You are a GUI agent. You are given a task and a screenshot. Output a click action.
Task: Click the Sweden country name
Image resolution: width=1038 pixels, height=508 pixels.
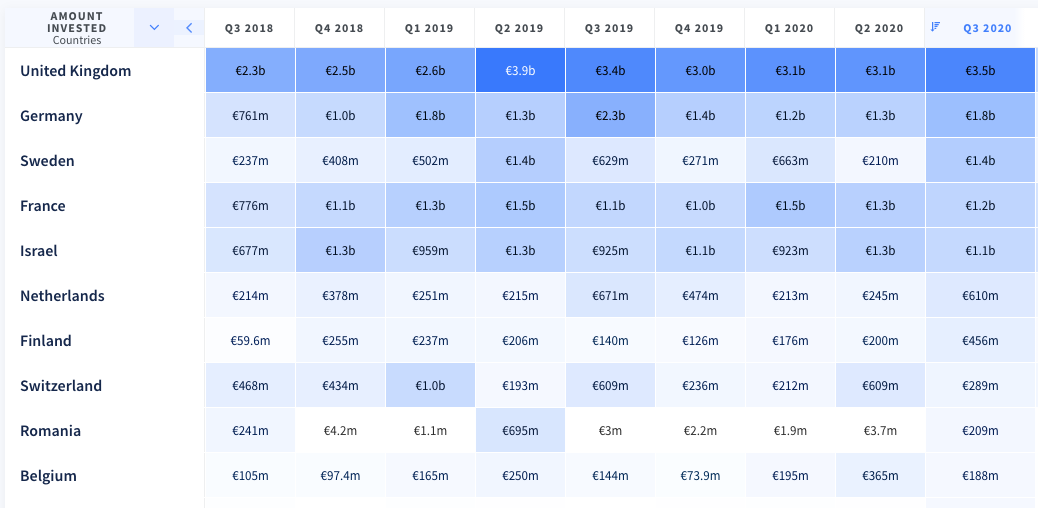(x=47, y=161)
